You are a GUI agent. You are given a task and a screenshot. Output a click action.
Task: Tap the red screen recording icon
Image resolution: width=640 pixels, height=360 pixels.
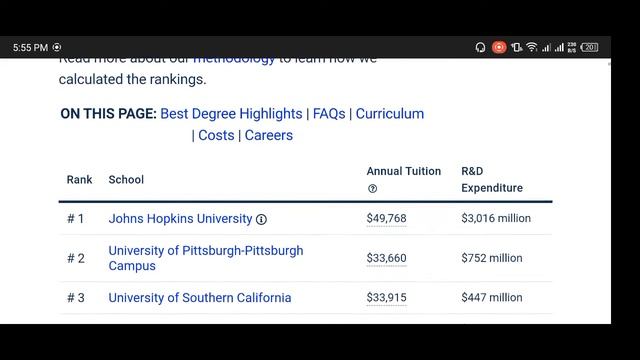click(499, 47)
